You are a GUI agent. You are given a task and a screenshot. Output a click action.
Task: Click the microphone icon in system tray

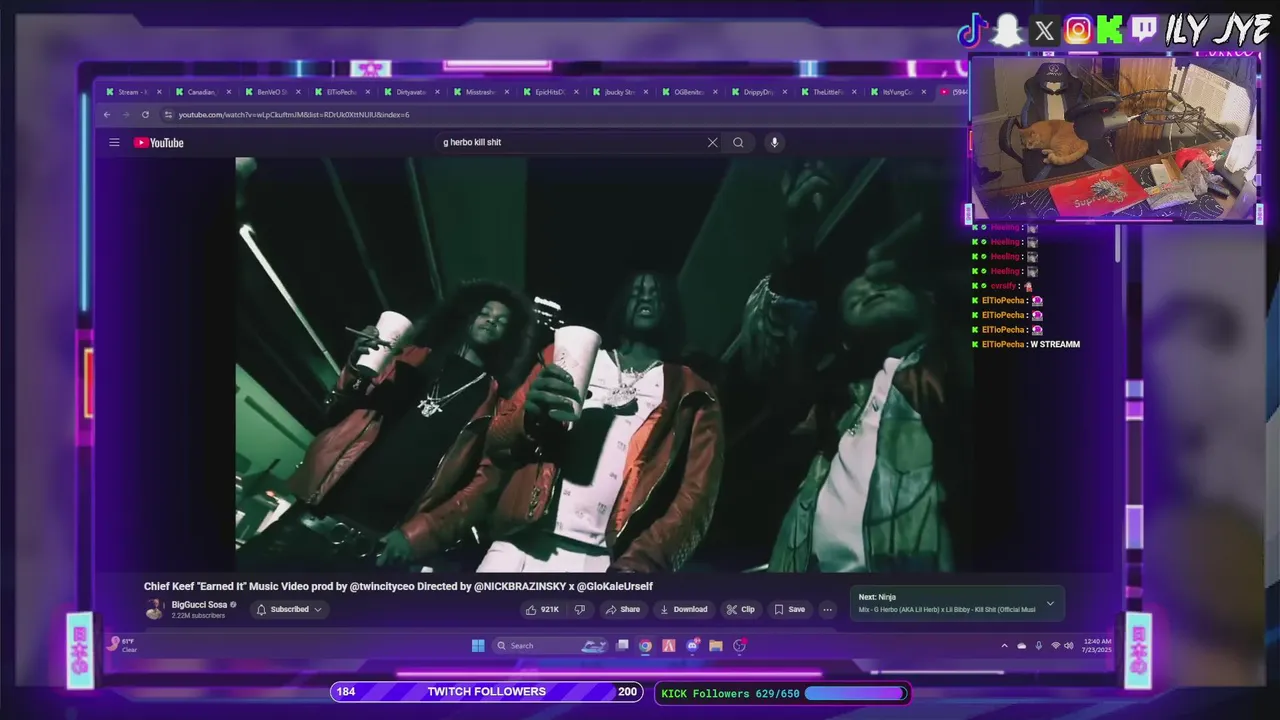[x=1039, y=646]
